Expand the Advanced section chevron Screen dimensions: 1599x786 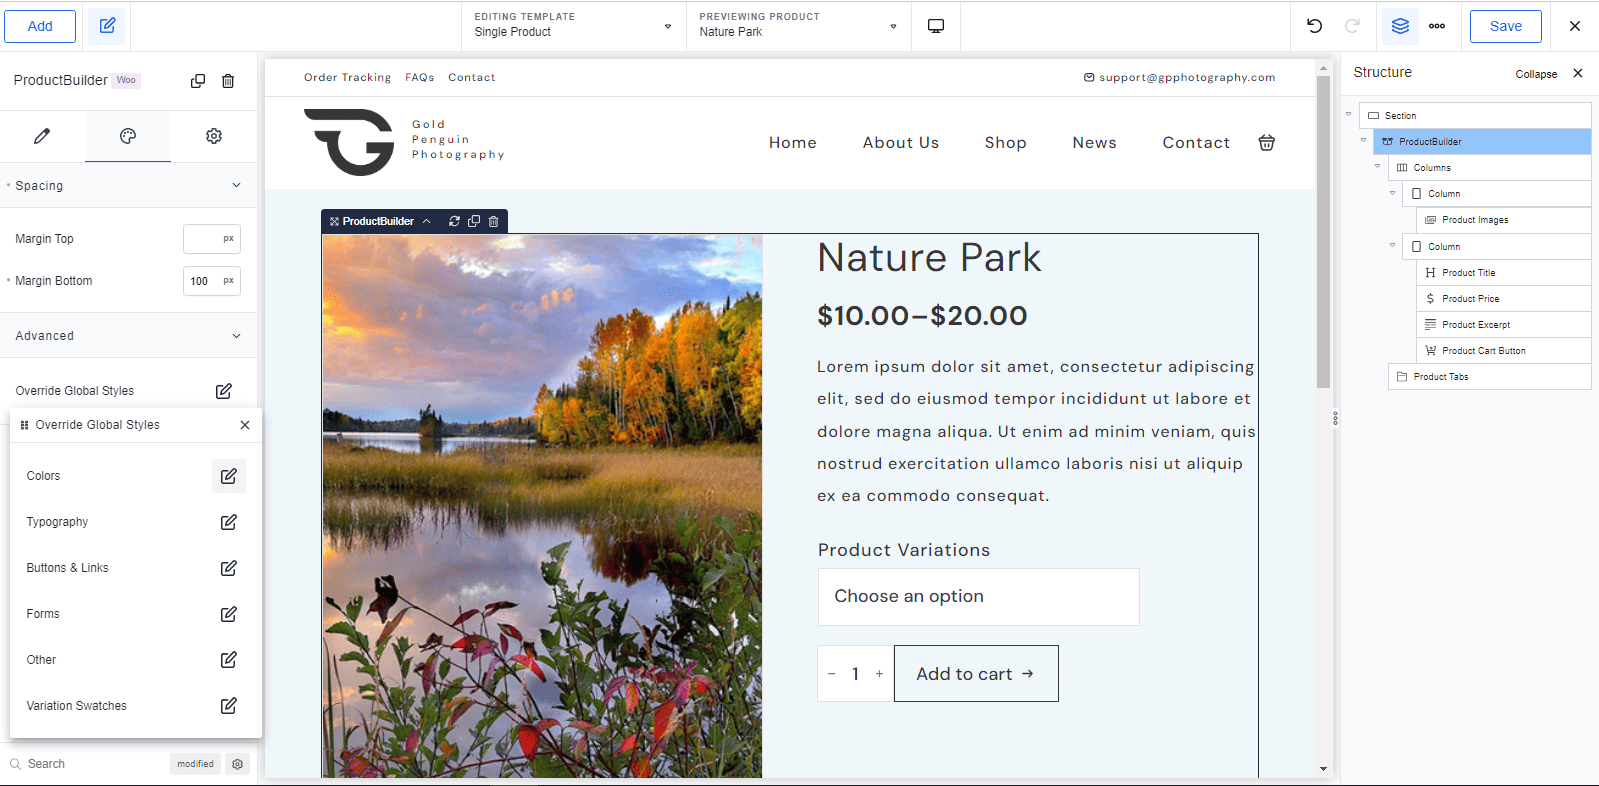click(x=236, y=336)
